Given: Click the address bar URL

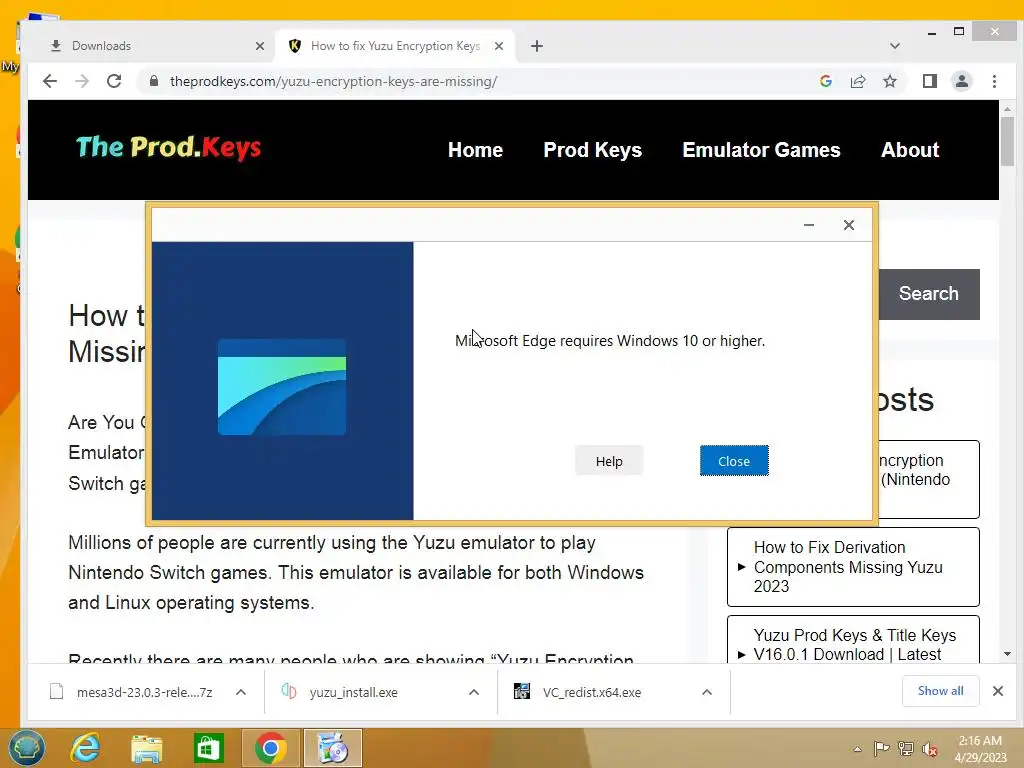Looking at the screenshot, I should pyautogui.click(x=333, y=81).
